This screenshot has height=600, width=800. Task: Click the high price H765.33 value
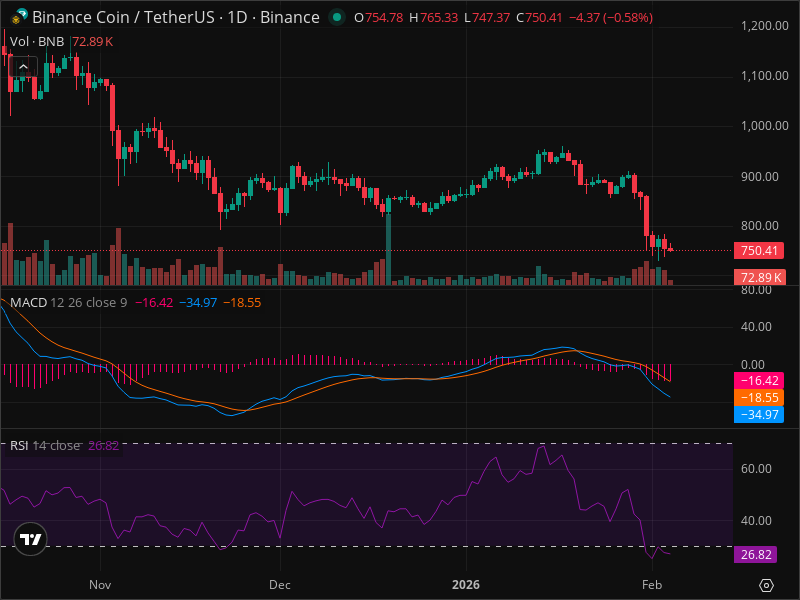click(434, 18)
